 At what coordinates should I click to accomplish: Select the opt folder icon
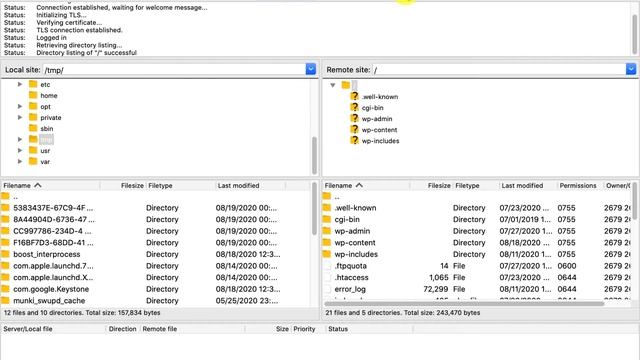pyautogui.click(x=33, y=107)
